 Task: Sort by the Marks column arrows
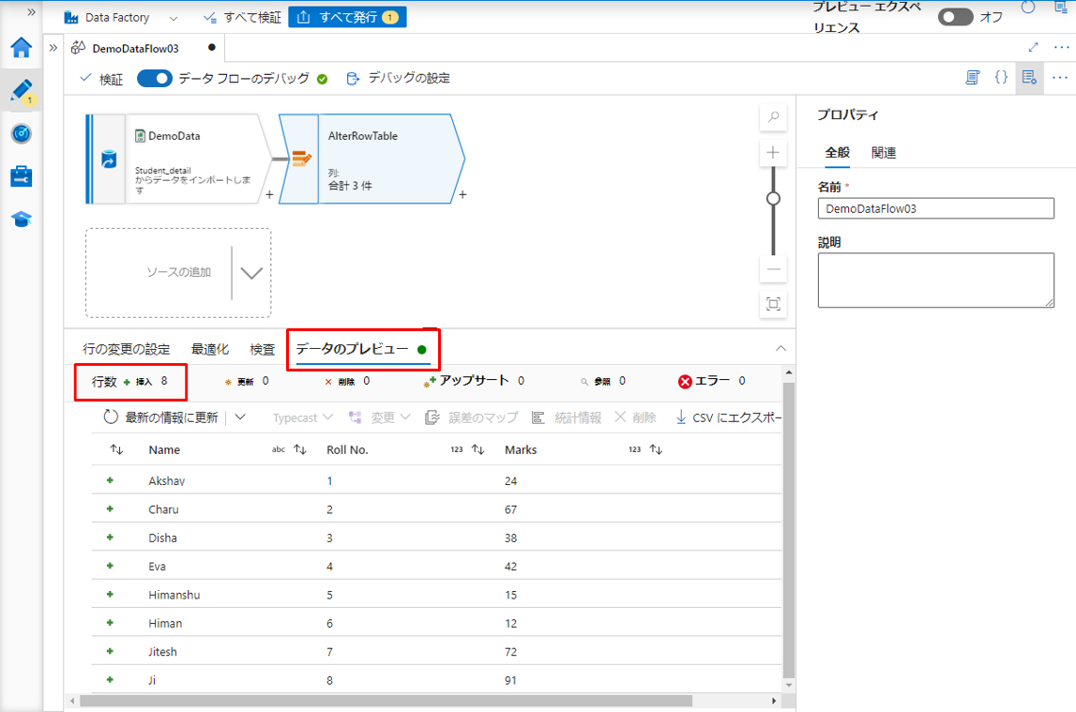coord(656,450)
